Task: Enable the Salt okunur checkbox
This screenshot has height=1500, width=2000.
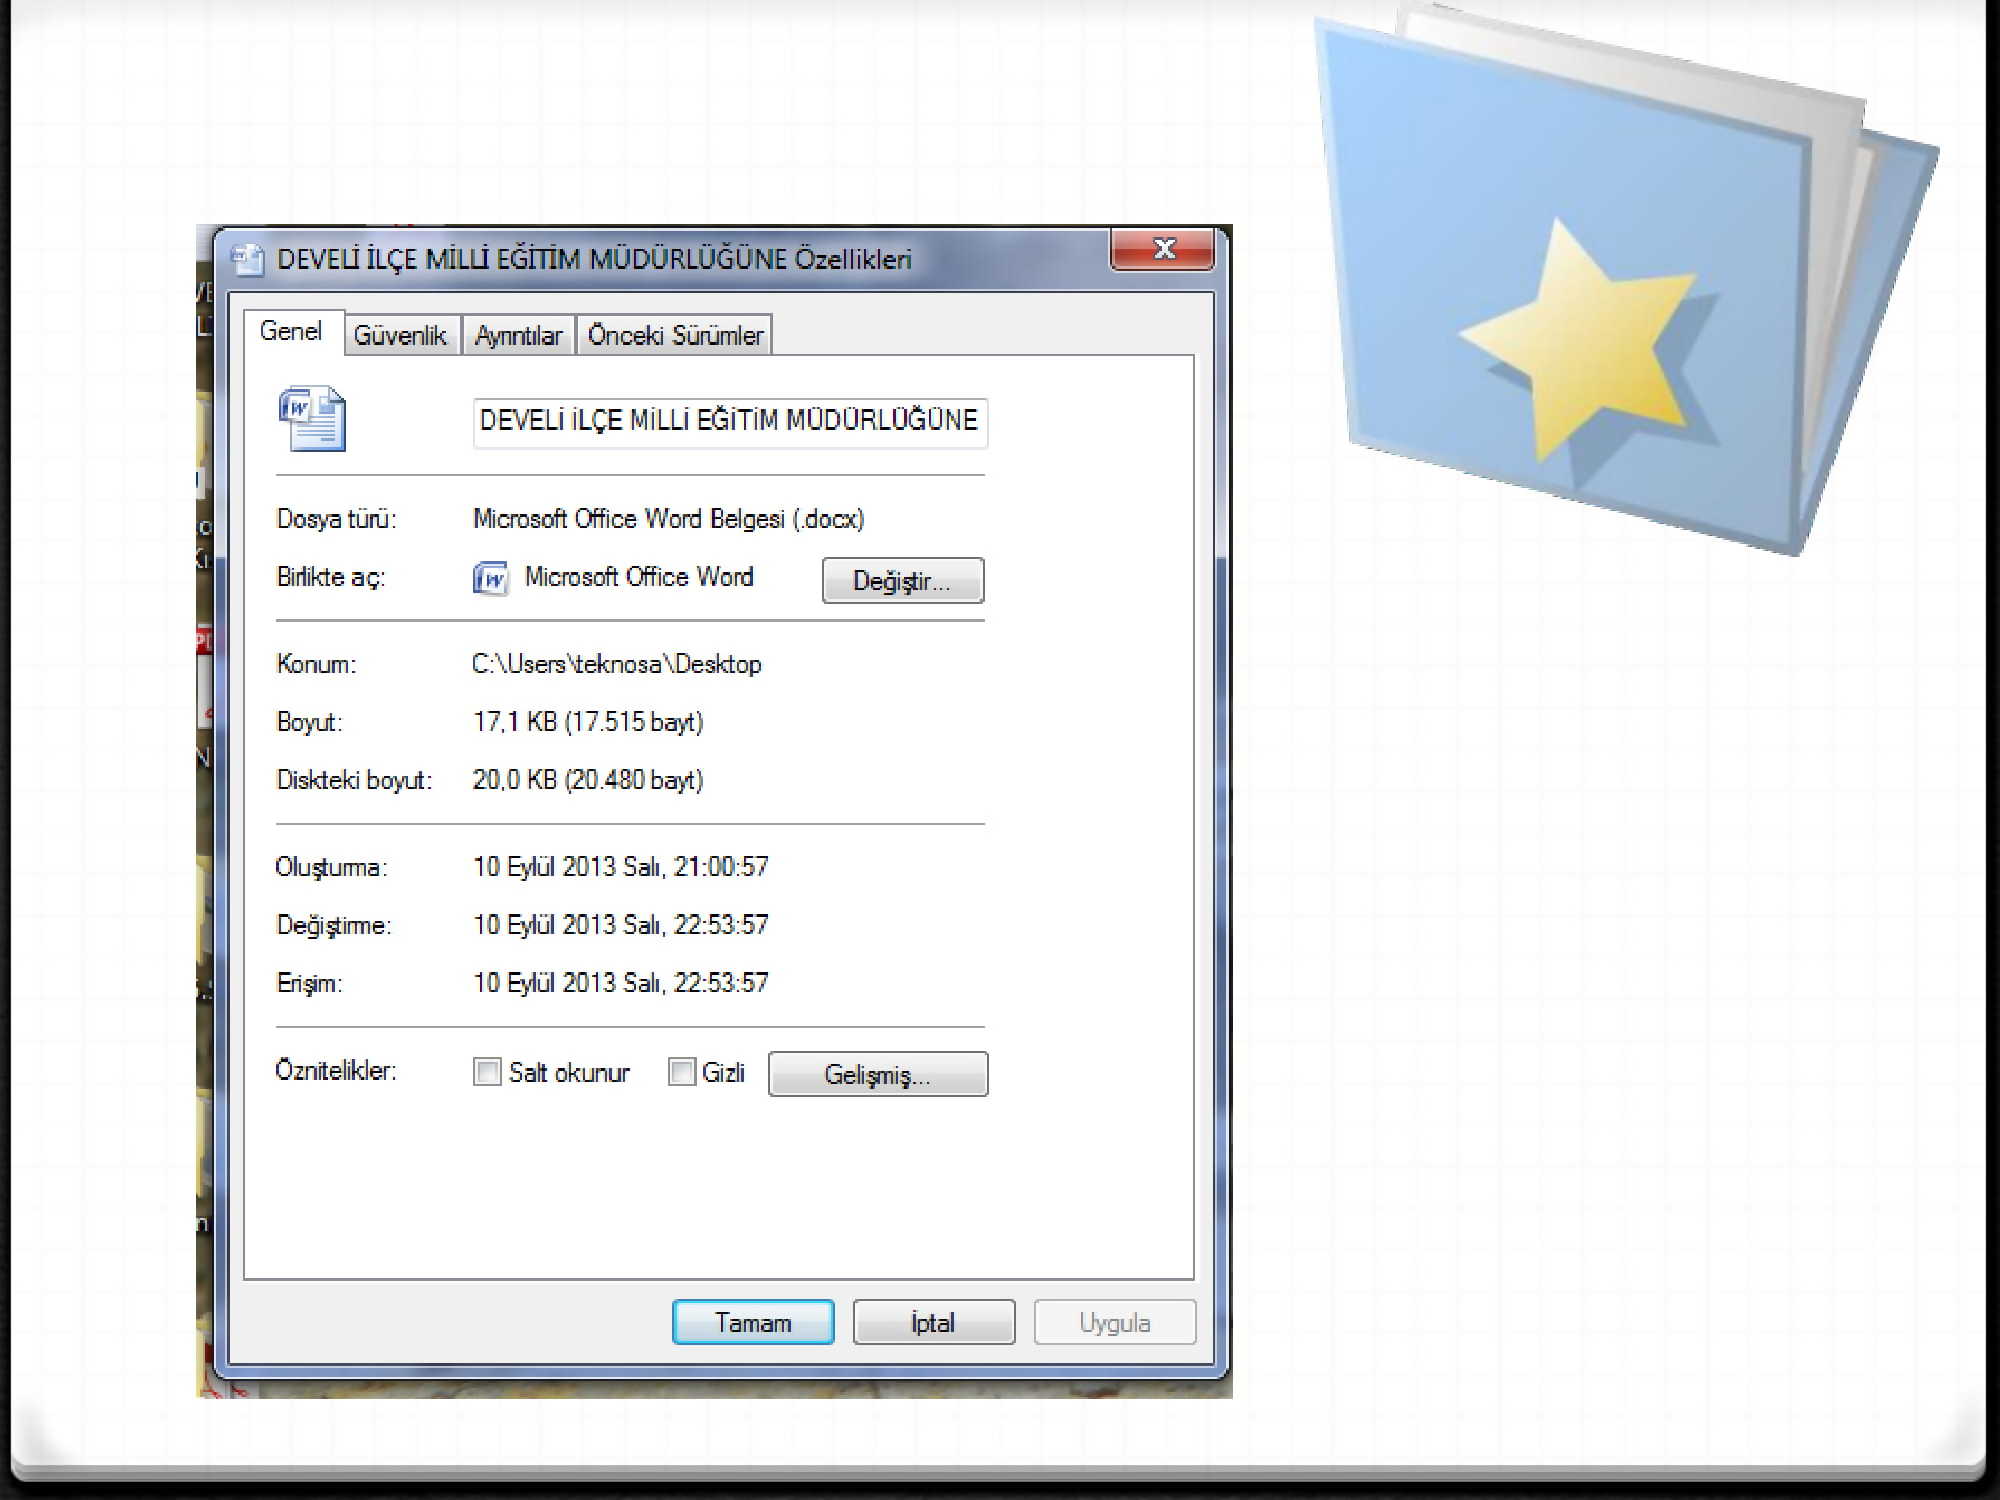Action: [x=487, y=1072]
